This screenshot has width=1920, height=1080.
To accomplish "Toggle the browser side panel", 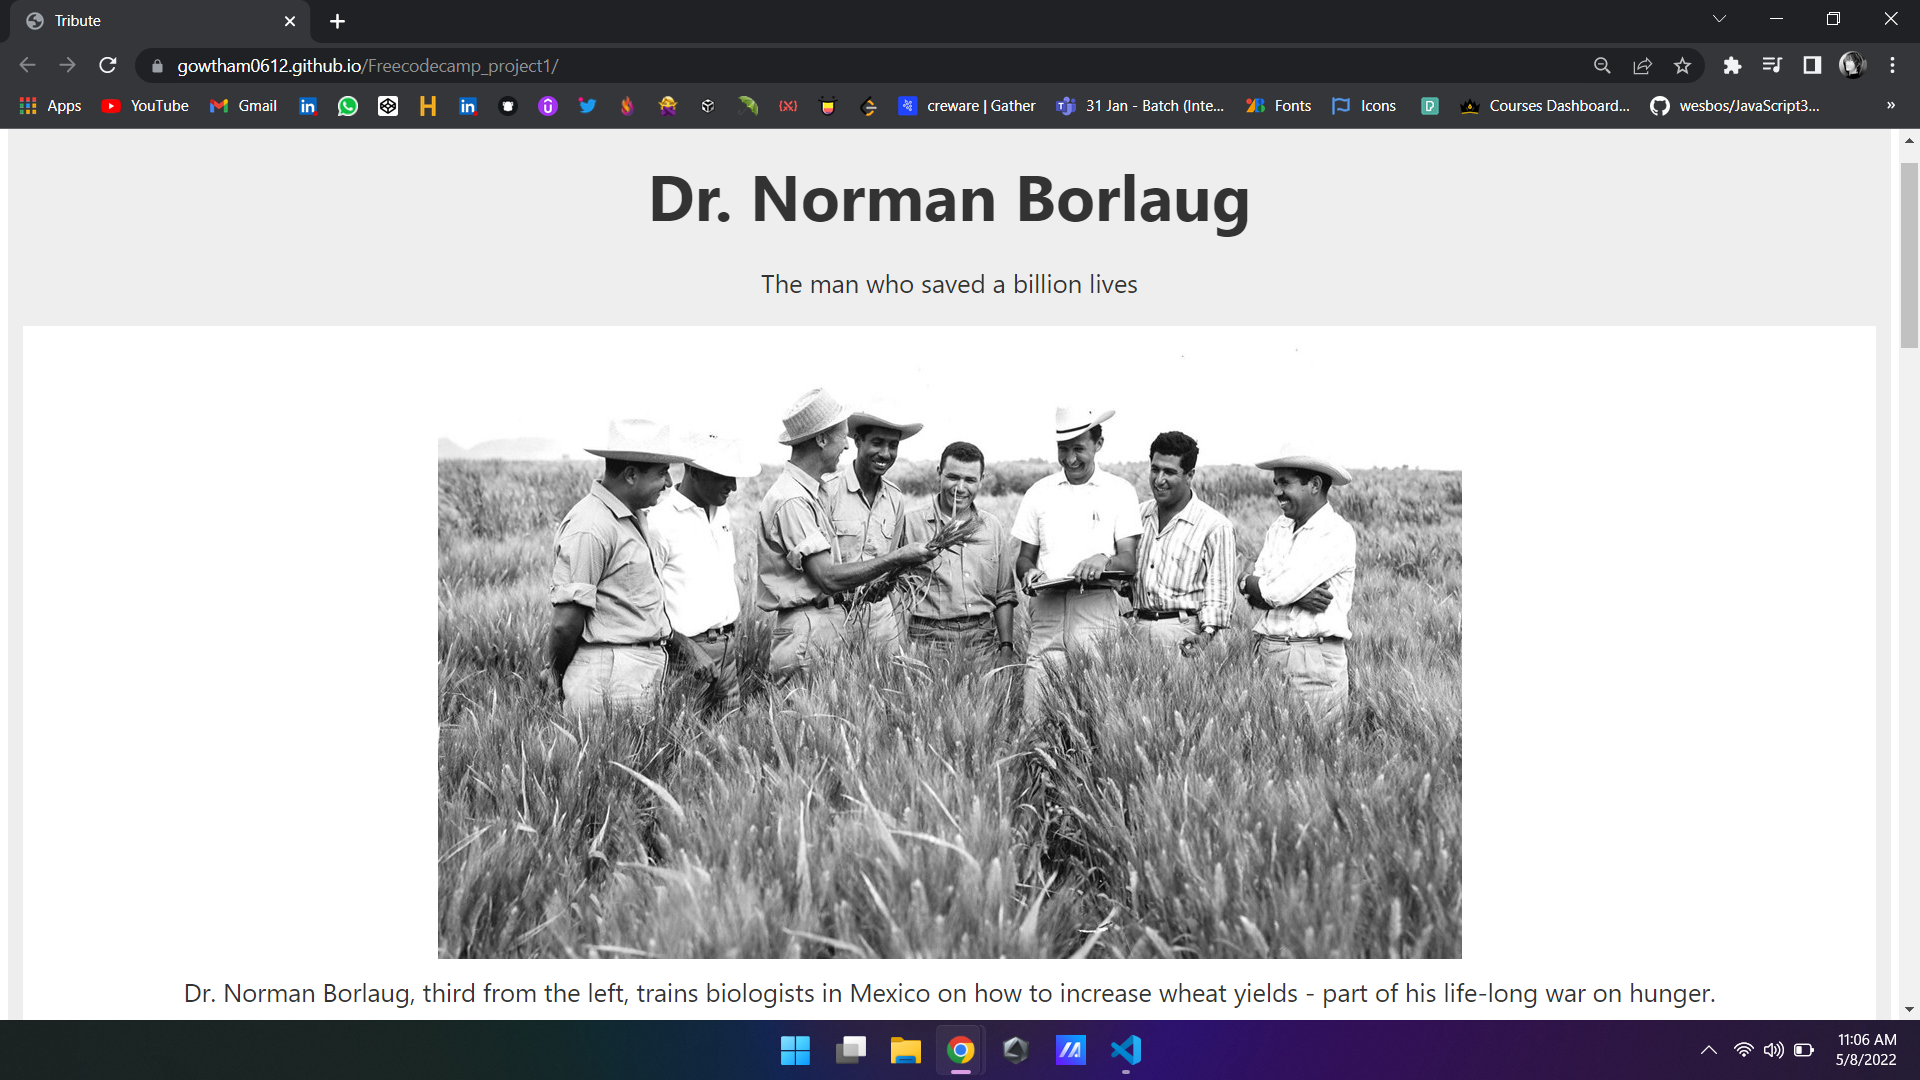I will [1812, 66].
